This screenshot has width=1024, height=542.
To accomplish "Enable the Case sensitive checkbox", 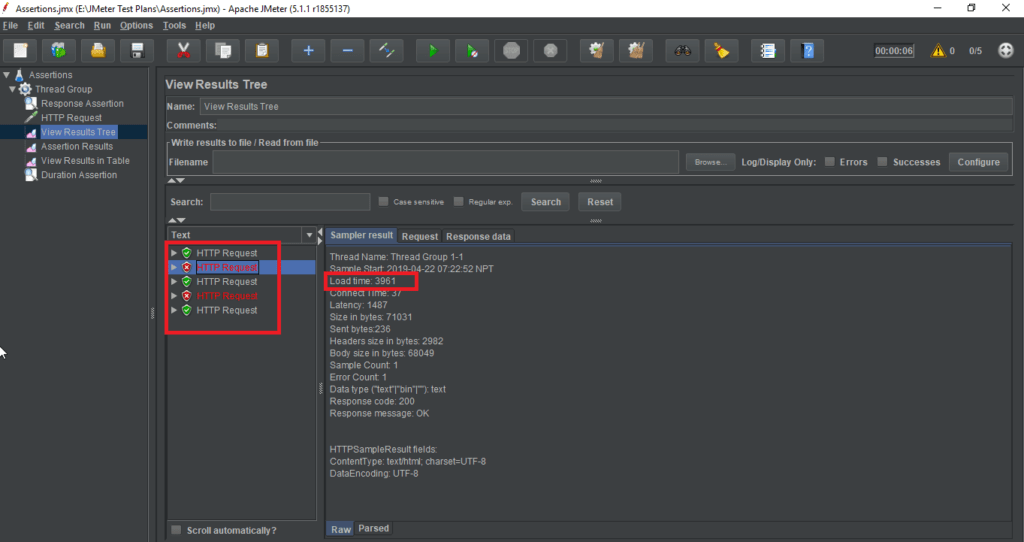I will click(383, 202).
